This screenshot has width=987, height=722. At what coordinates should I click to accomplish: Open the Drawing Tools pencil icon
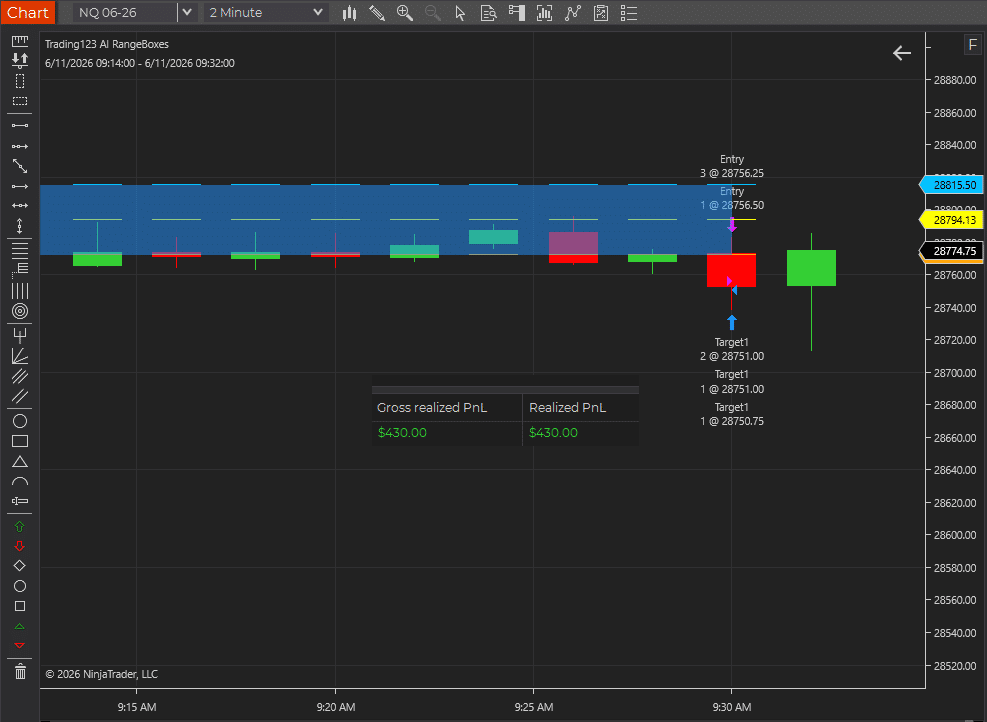(377, 13)
